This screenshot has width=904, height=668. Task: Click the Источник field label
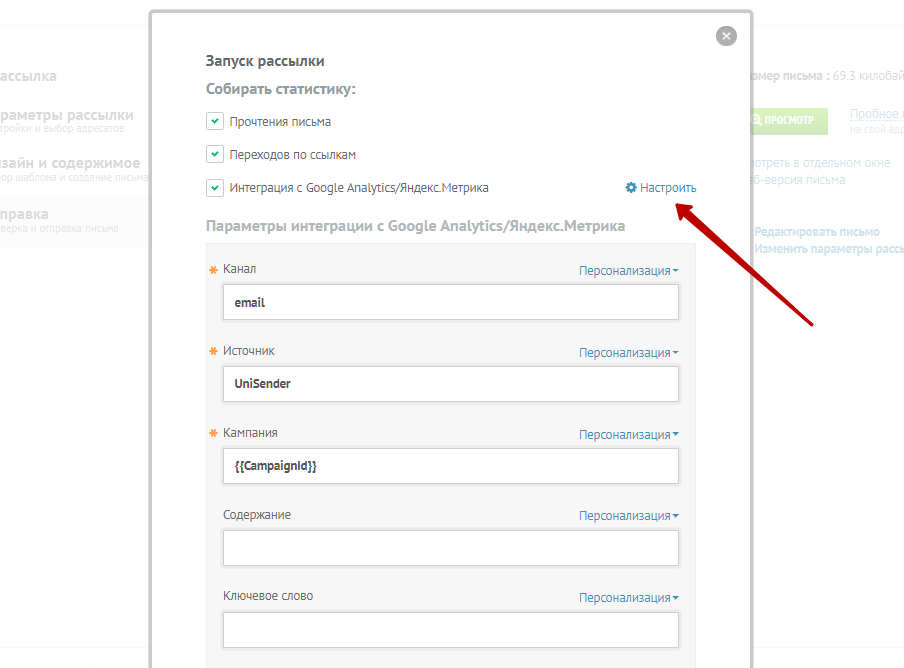(x=248, y=350)
